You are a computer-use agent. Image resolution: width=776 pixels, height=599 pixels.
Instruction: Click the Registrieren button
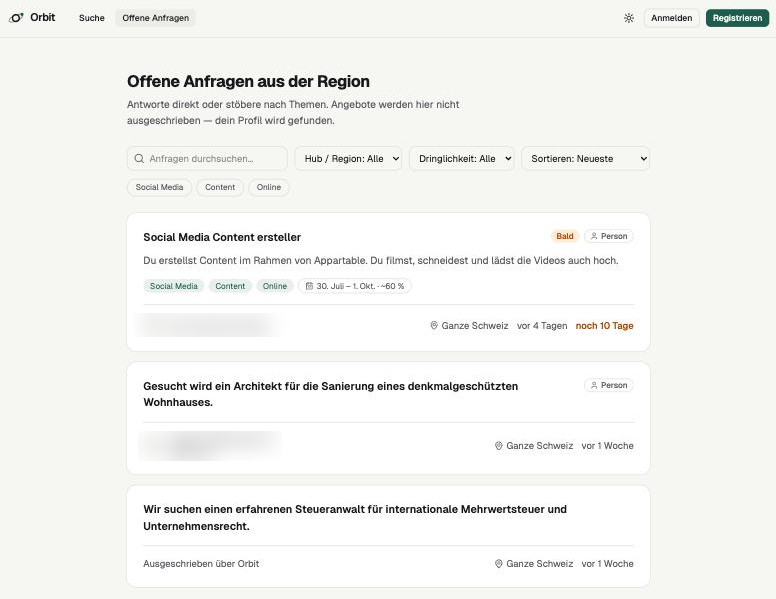(x=737, y=18)
